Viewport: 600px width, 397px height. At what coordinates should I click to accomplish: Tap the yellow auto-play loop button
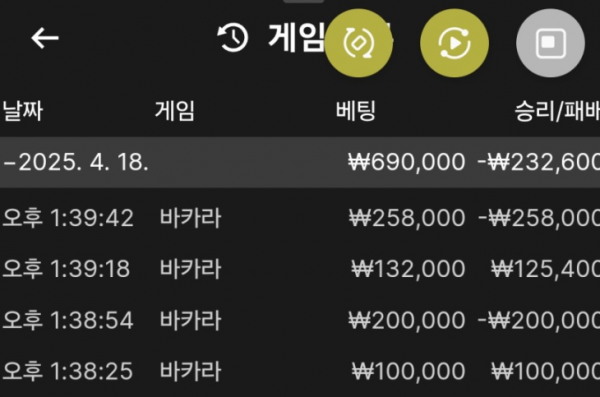454,43
